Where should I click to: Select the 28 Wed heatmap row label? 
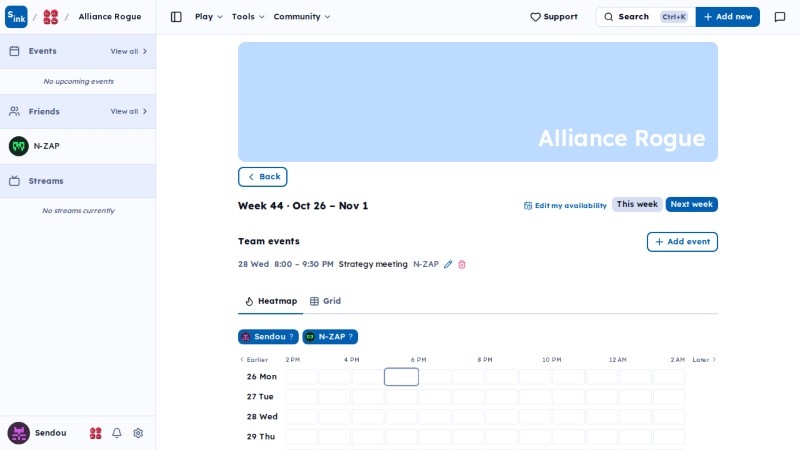point(262,416)
